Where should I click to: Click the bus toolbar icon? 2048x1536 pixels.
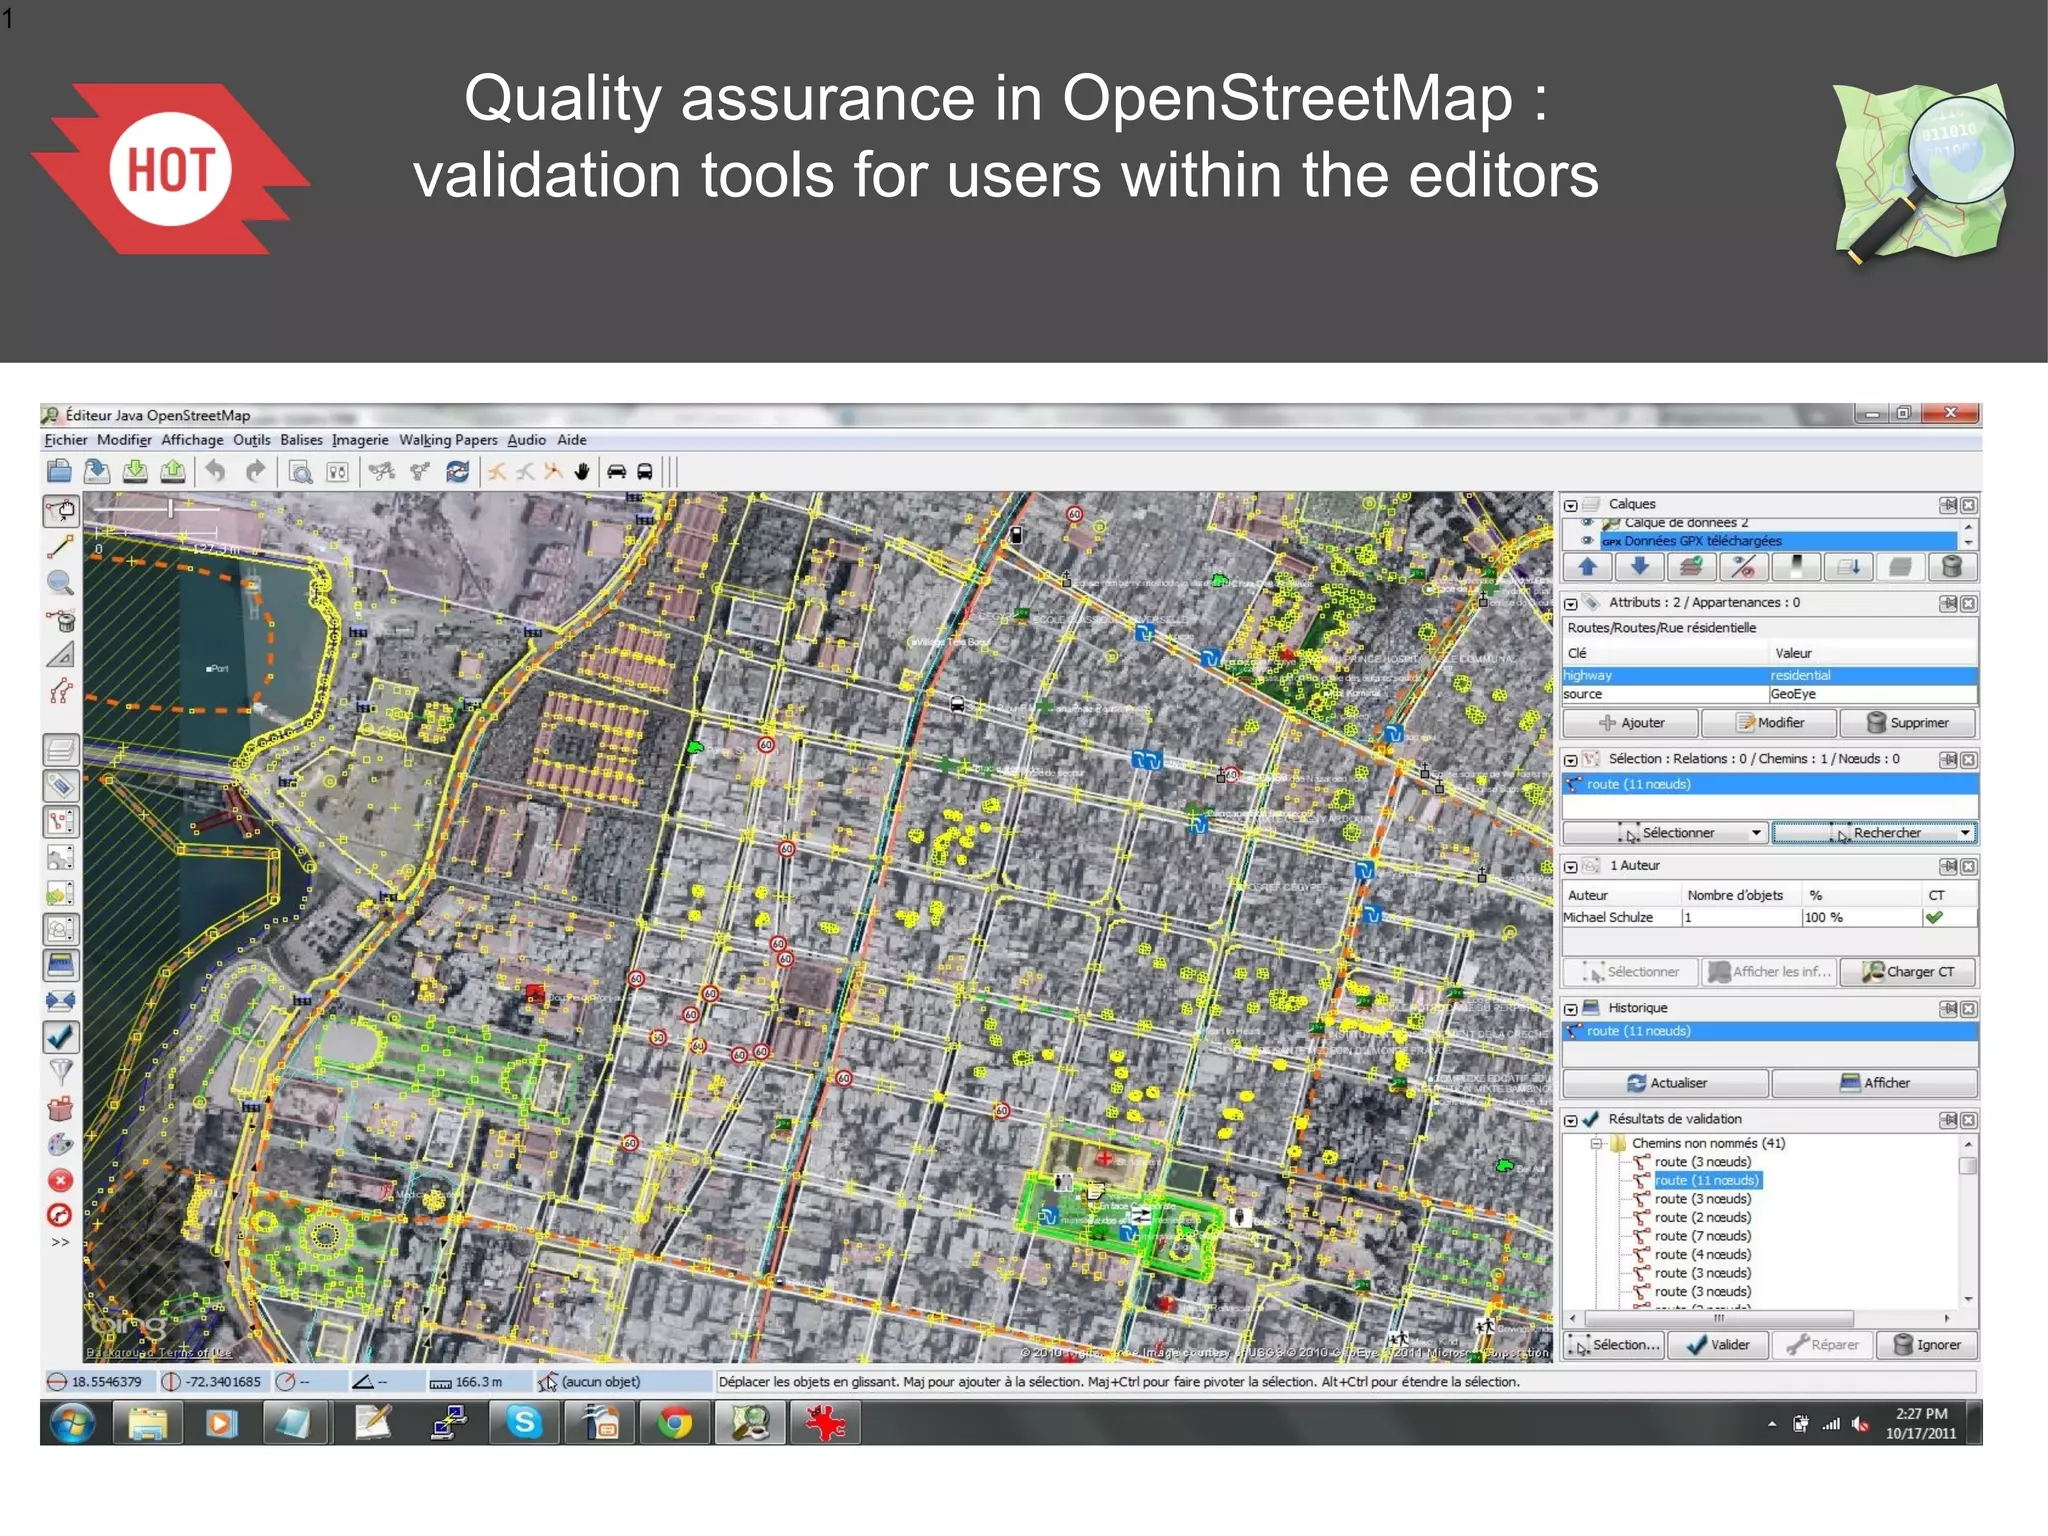coord(645,471)
